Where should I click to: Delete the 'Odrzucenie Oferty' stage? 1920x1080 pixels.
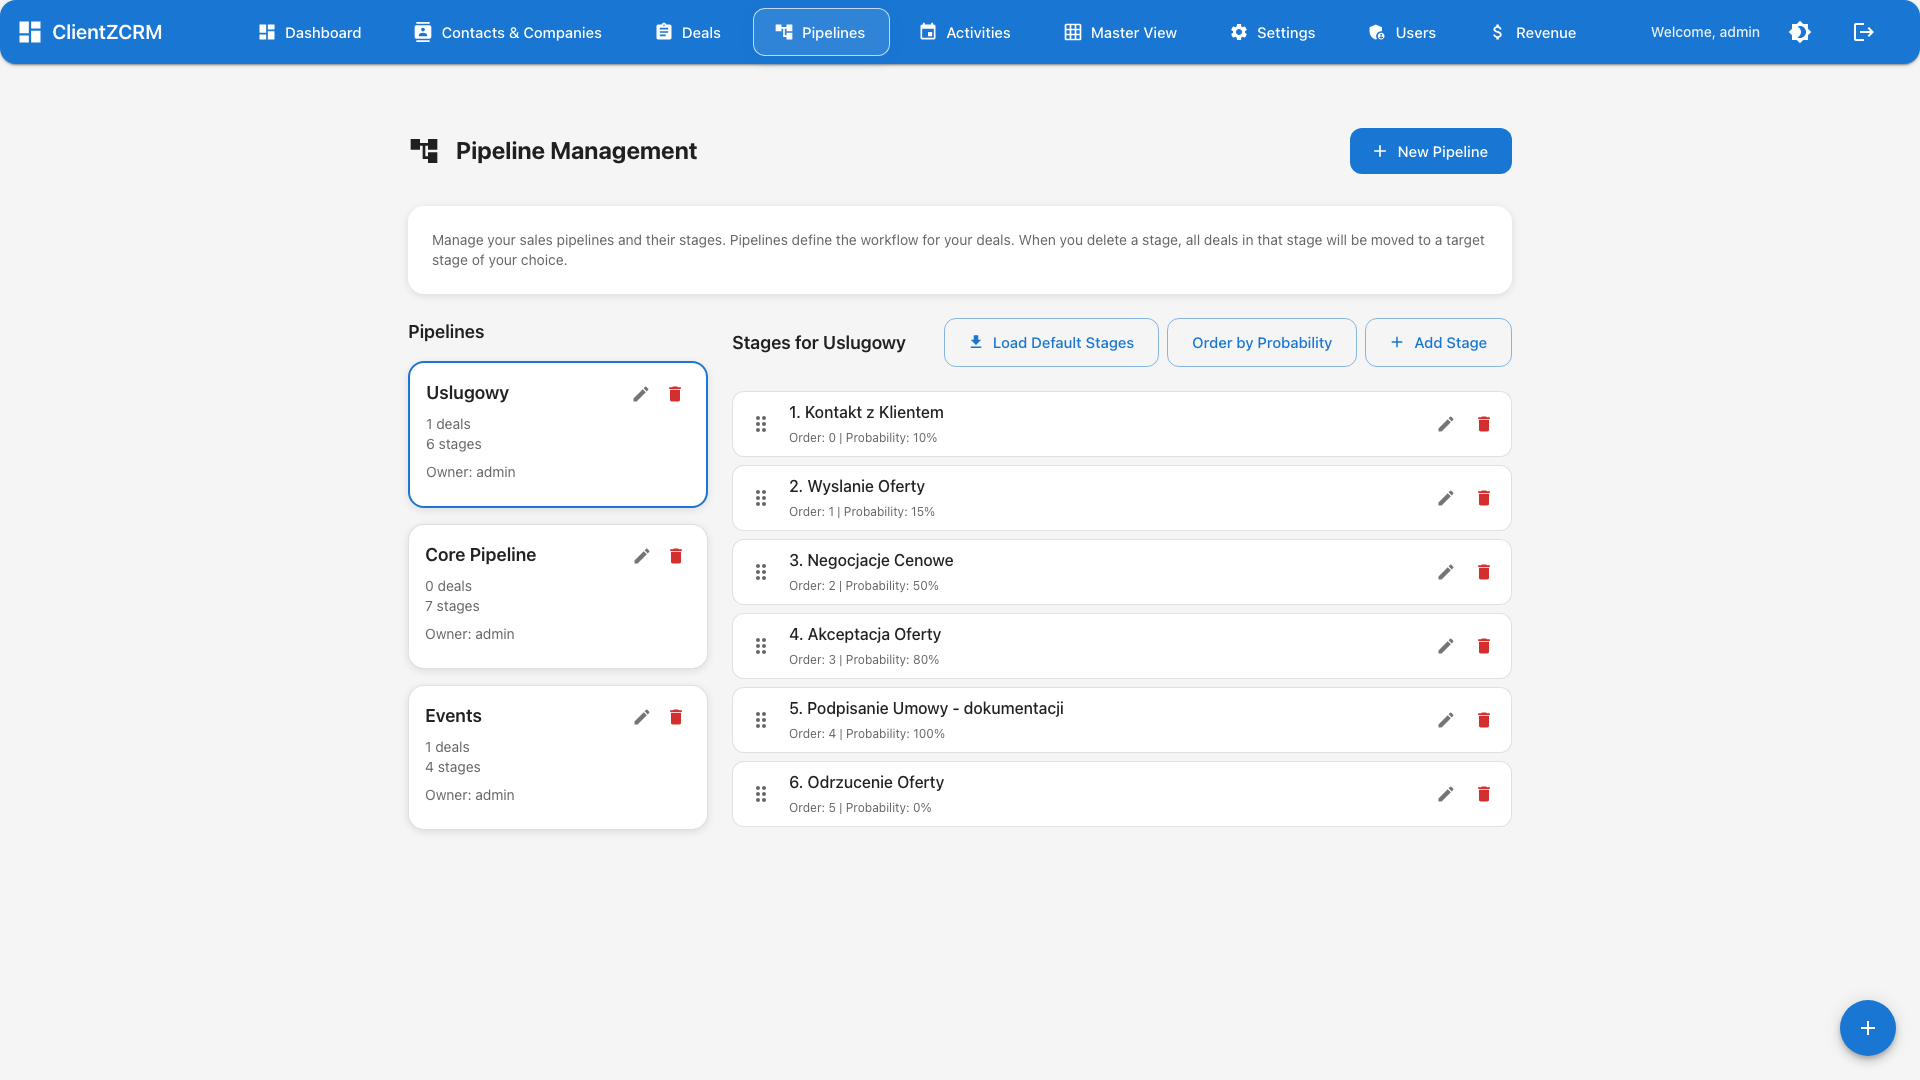tap(1484, 794)
